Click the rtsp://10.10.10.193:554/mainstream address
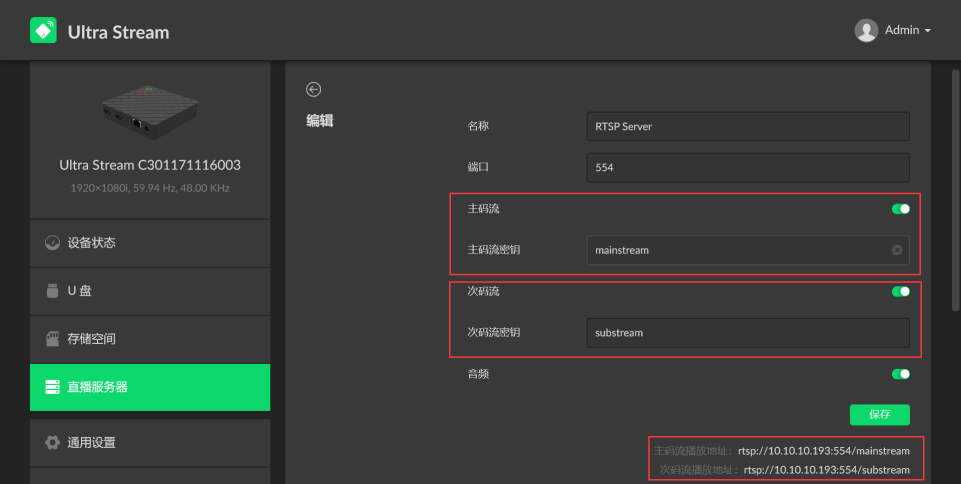 (824, 451)
